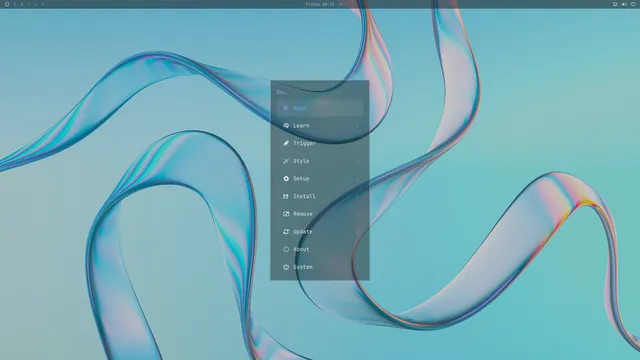Click the Update label text
The width and height of the screenshot is (640, 360).
(x=303, y=231)
